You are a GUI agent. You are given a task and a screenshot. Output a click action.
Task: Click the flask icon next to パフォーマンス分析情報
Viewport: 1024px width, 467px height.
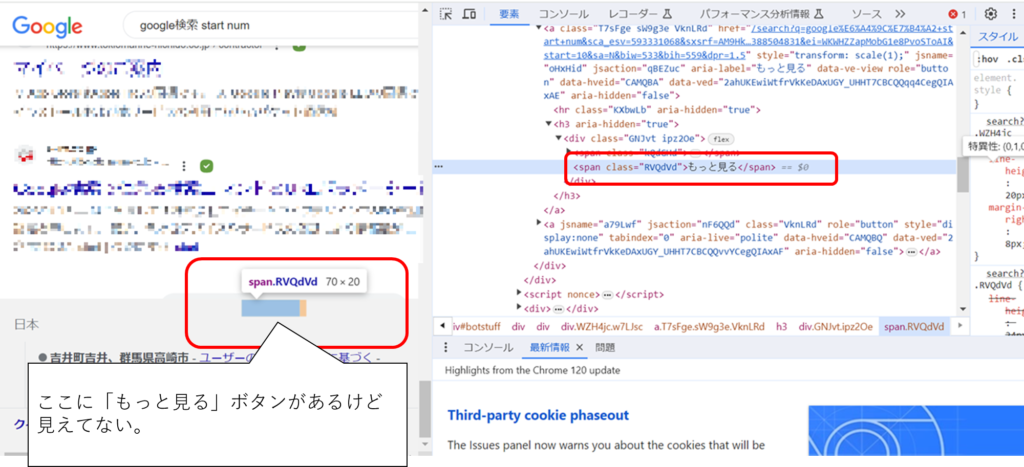pos(818,14)
